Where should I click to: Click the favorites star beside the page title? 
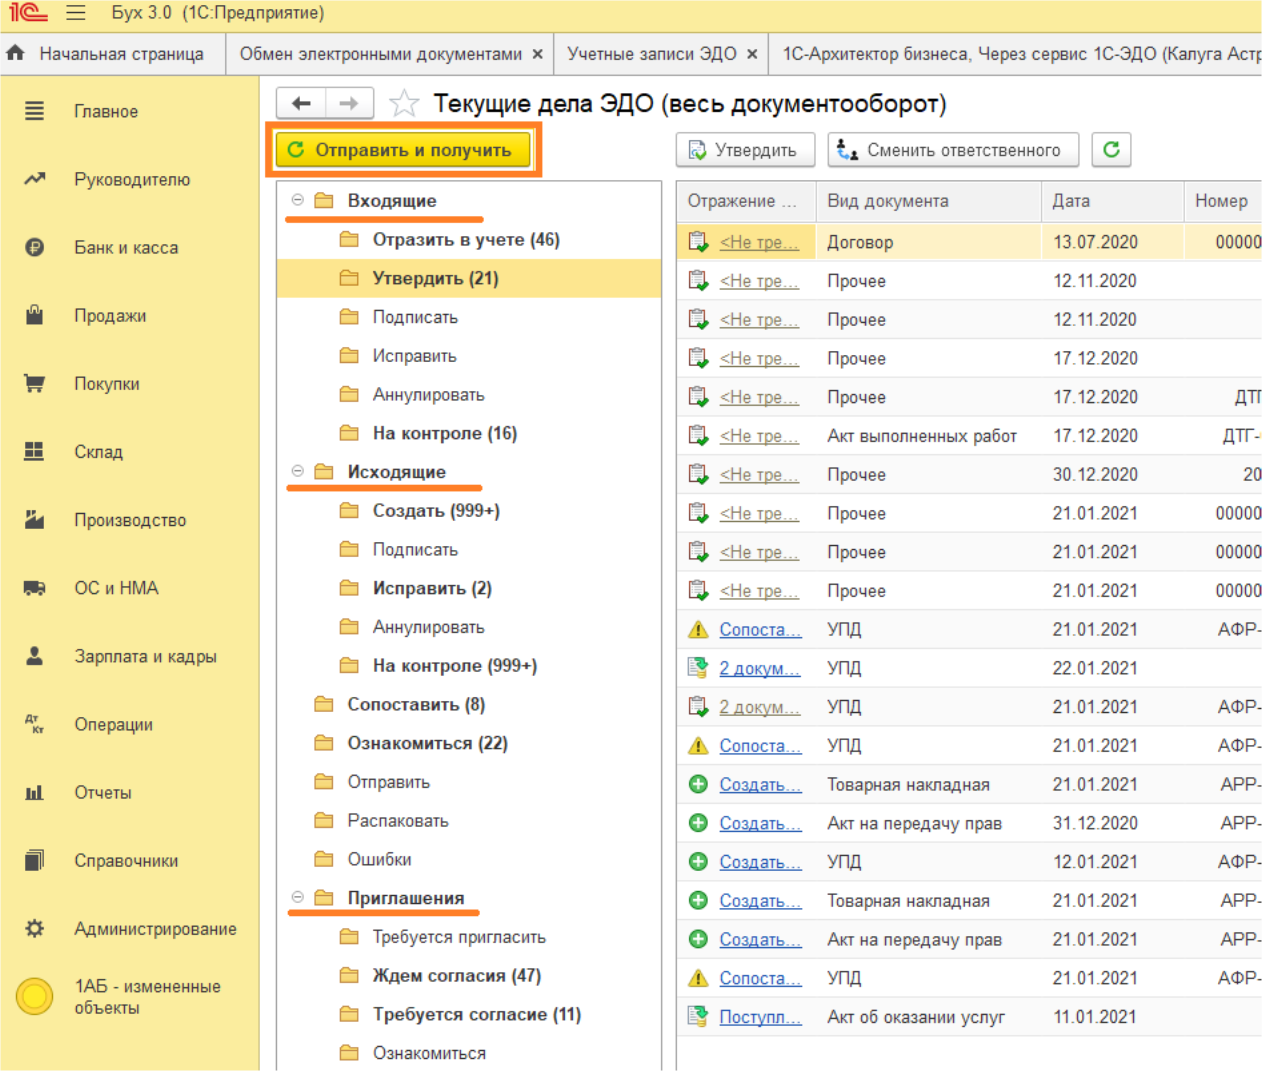pos(404,103)
